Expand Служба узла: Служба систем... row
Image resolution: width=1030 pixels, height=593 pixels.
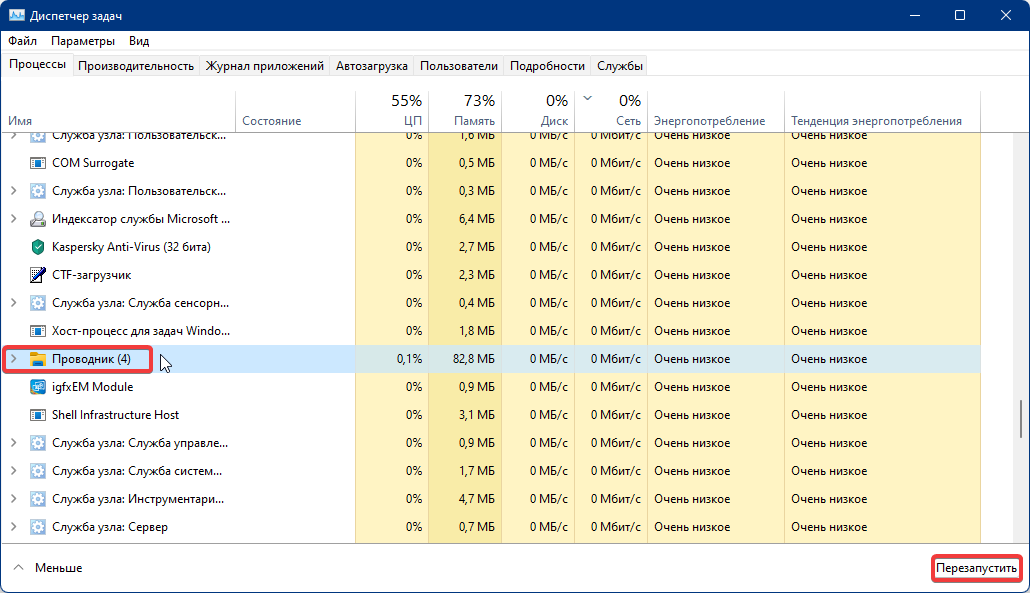13,471
